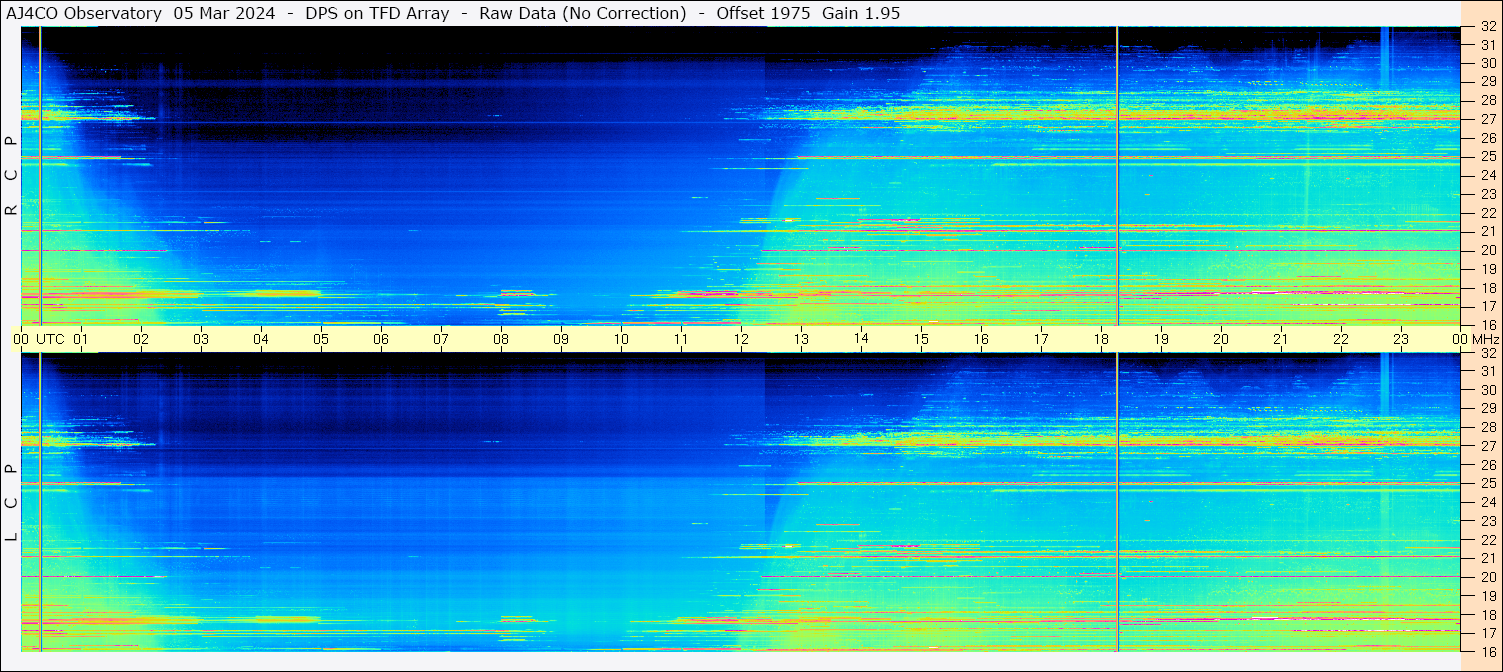The height and width of the screenshot is (672, 1503).
Task: Select hour "20" on the time axis
Action: pos(1221,339)
